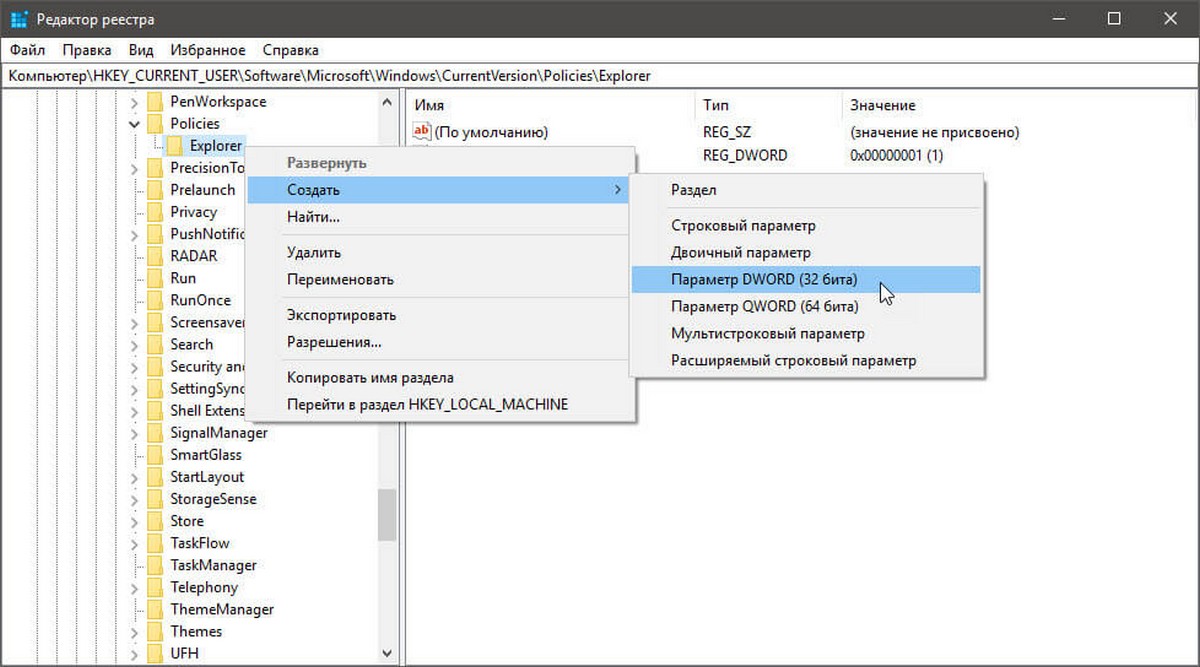Expand the PushNotific node arrow
Image resolution: width=1200 pixels, height=667 pixels.
134,234
